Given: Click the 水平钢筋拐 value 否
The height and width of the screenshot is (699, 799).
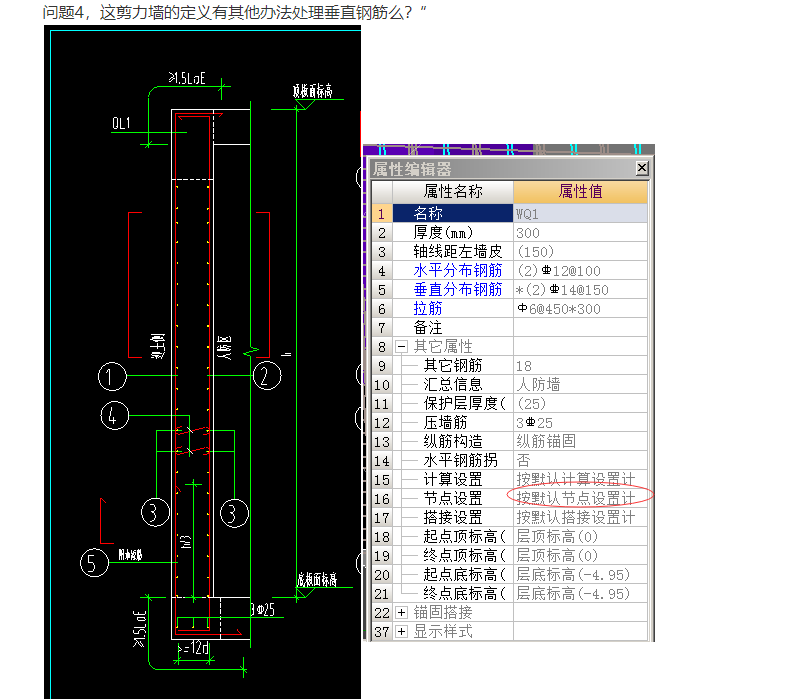Looking at the screenshot, I should point(580,461).
